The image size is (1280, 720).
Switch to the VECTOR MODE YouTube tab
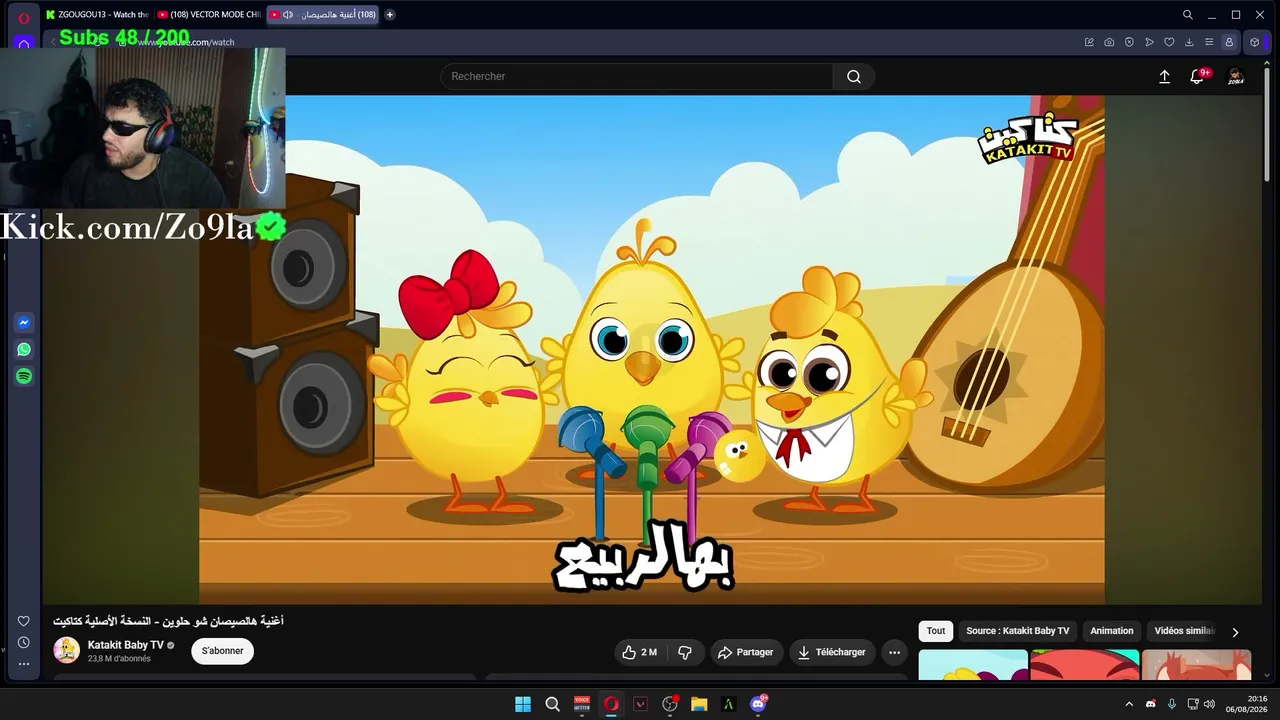coord(209,15)
